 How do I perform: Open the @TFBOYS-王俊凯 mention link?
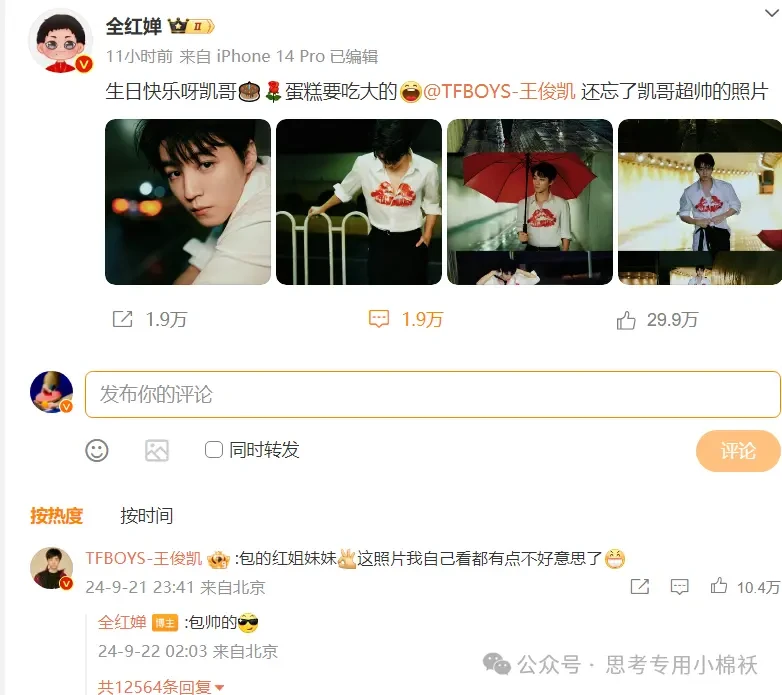tap(499, 92)
